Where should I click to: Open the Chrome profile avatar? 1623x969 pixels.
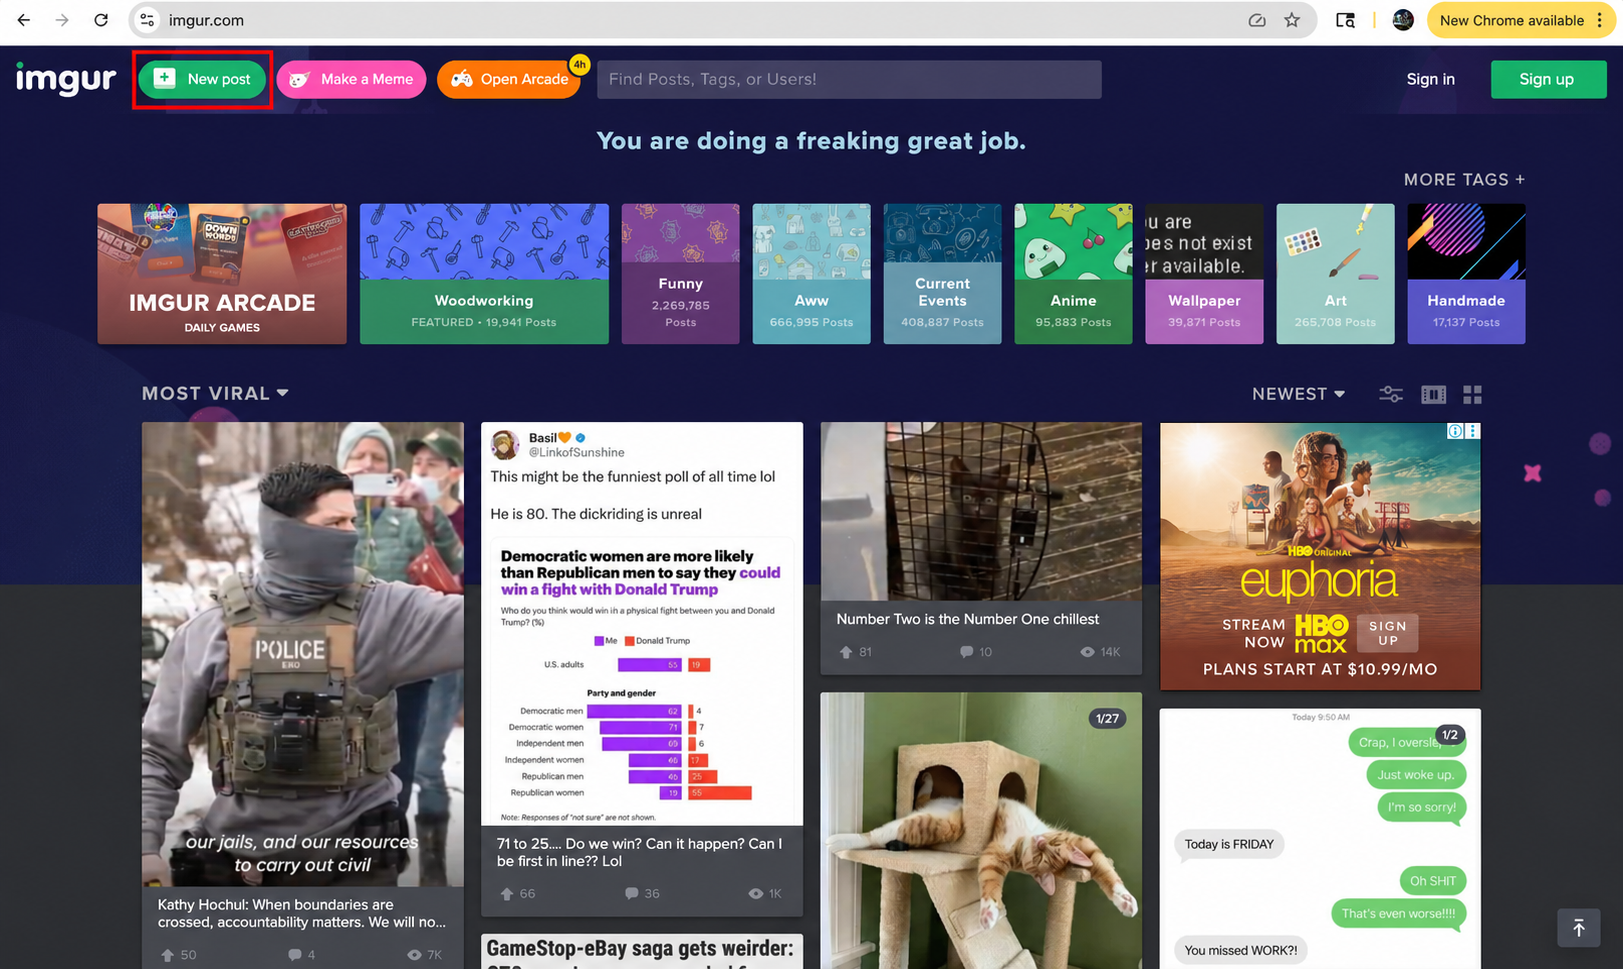1403,20
